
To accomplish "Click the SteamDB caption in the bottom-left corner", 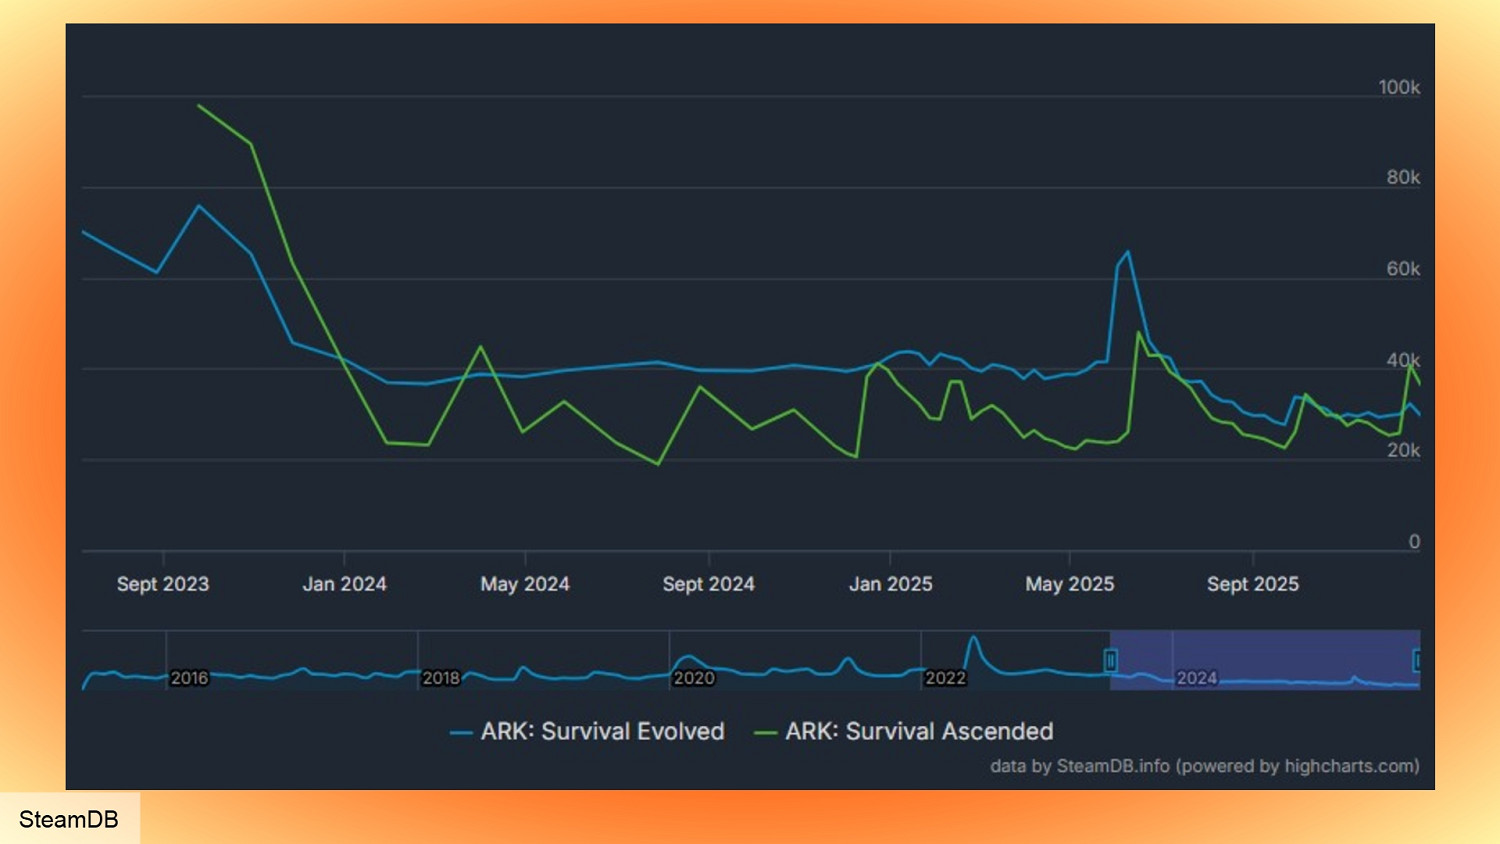I will click(x=69, y=819).
